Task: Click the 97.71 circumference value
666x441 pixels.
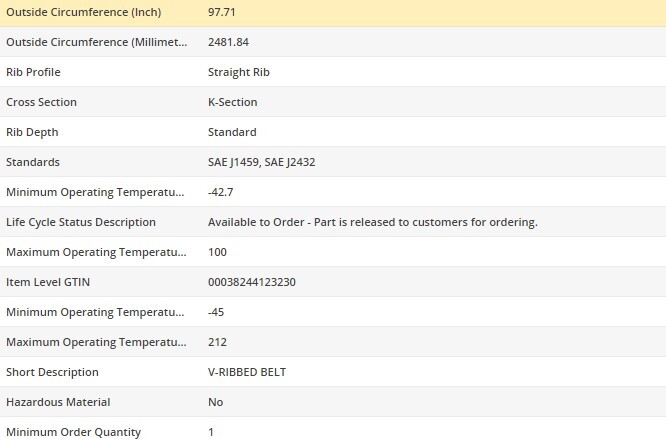Action: point(221,12)
